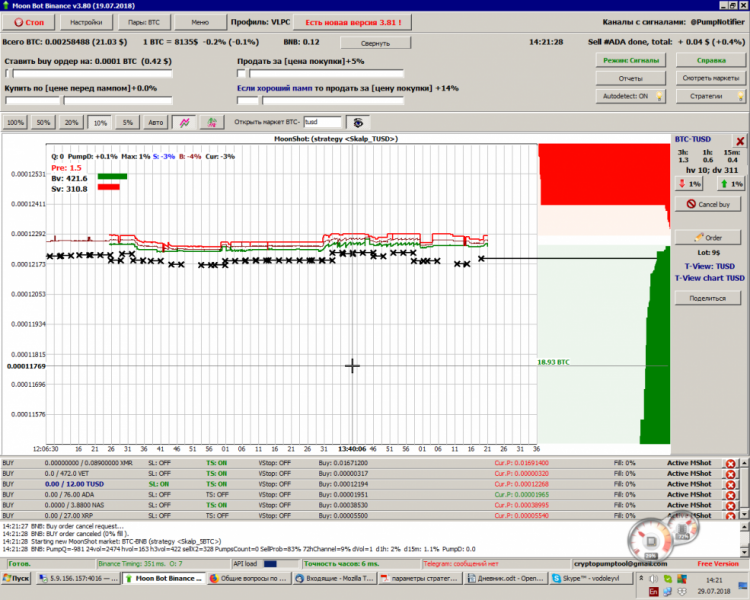This screenshot has height=600, width=750.
Task: Click the Cancel buy button
Action: pyautogui.click(x=707, y=204)
